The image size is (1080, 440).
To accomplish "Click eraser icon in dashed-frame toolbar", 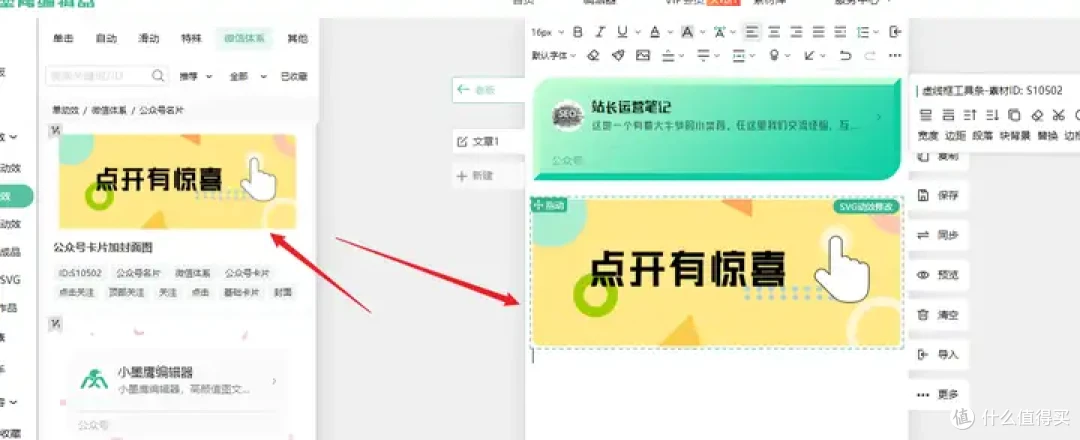I will (1037, 115).
